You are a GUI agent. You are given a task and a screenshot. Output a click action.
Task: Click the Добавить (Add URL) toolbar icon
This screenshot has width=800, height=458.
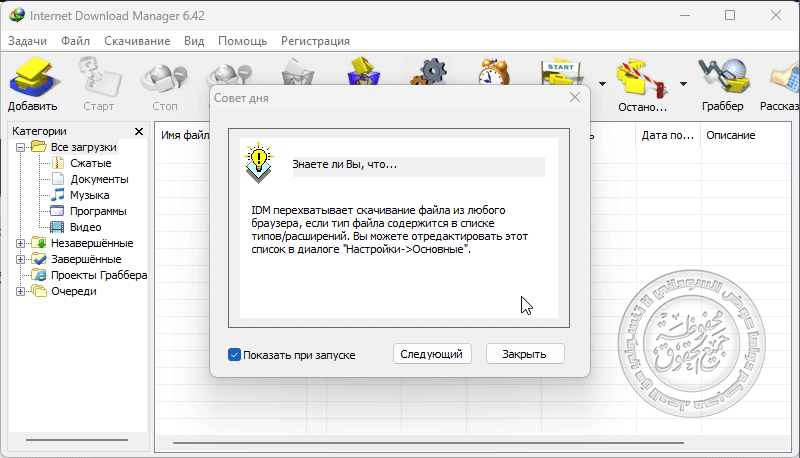33,84
